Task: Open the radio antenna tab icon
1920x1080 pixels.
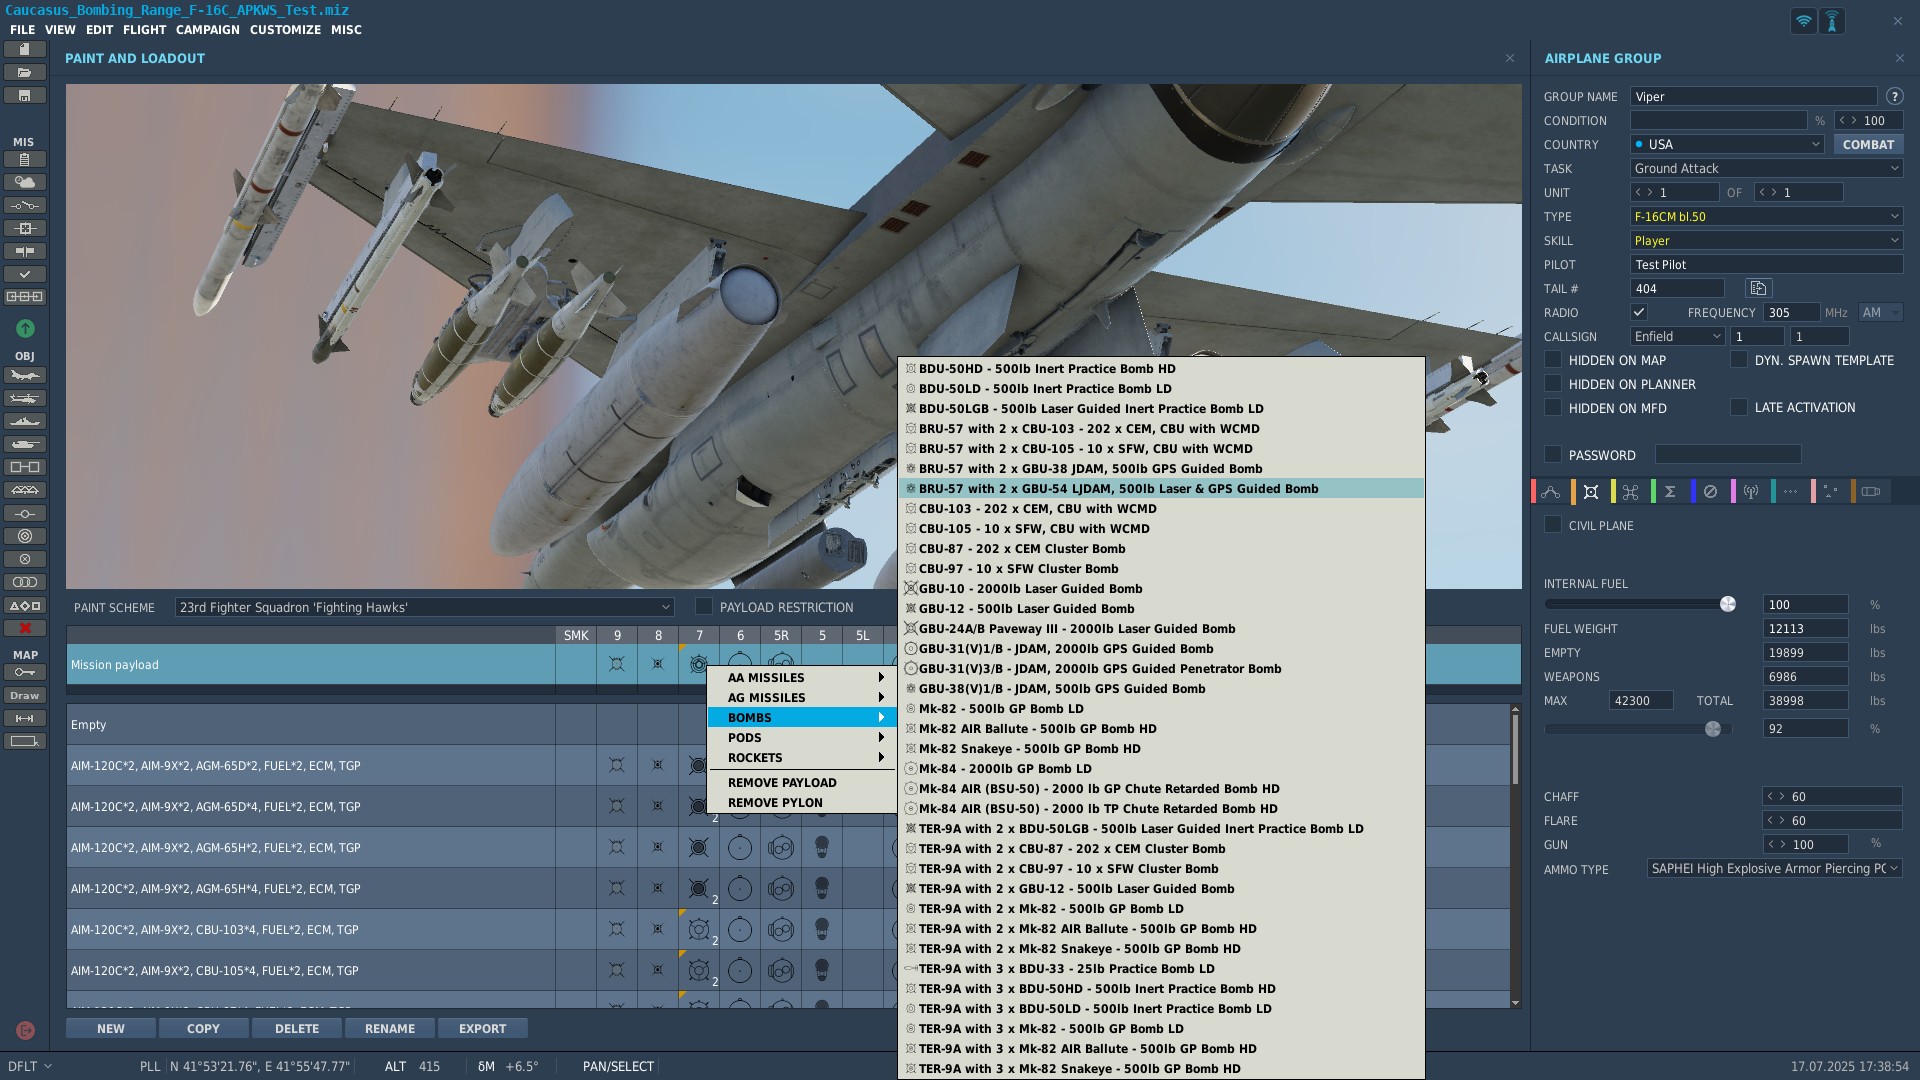Action: pos(1750,492)
